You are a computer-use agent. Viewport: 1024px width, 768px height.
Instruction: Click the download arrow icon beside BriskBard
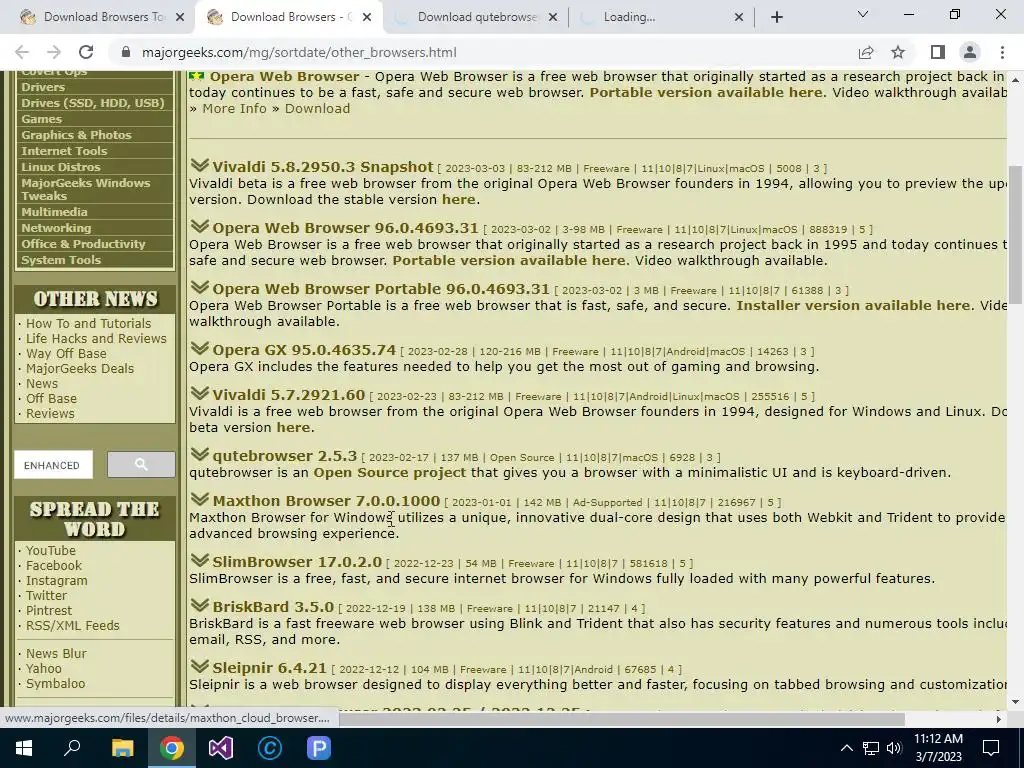point(199,605)
